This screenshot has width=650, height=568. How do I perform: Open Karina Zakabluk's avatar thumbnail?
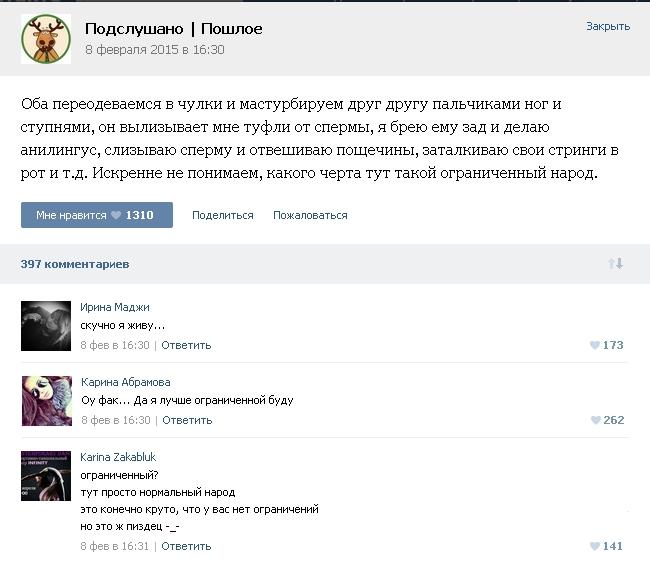[x=46, y=476]
